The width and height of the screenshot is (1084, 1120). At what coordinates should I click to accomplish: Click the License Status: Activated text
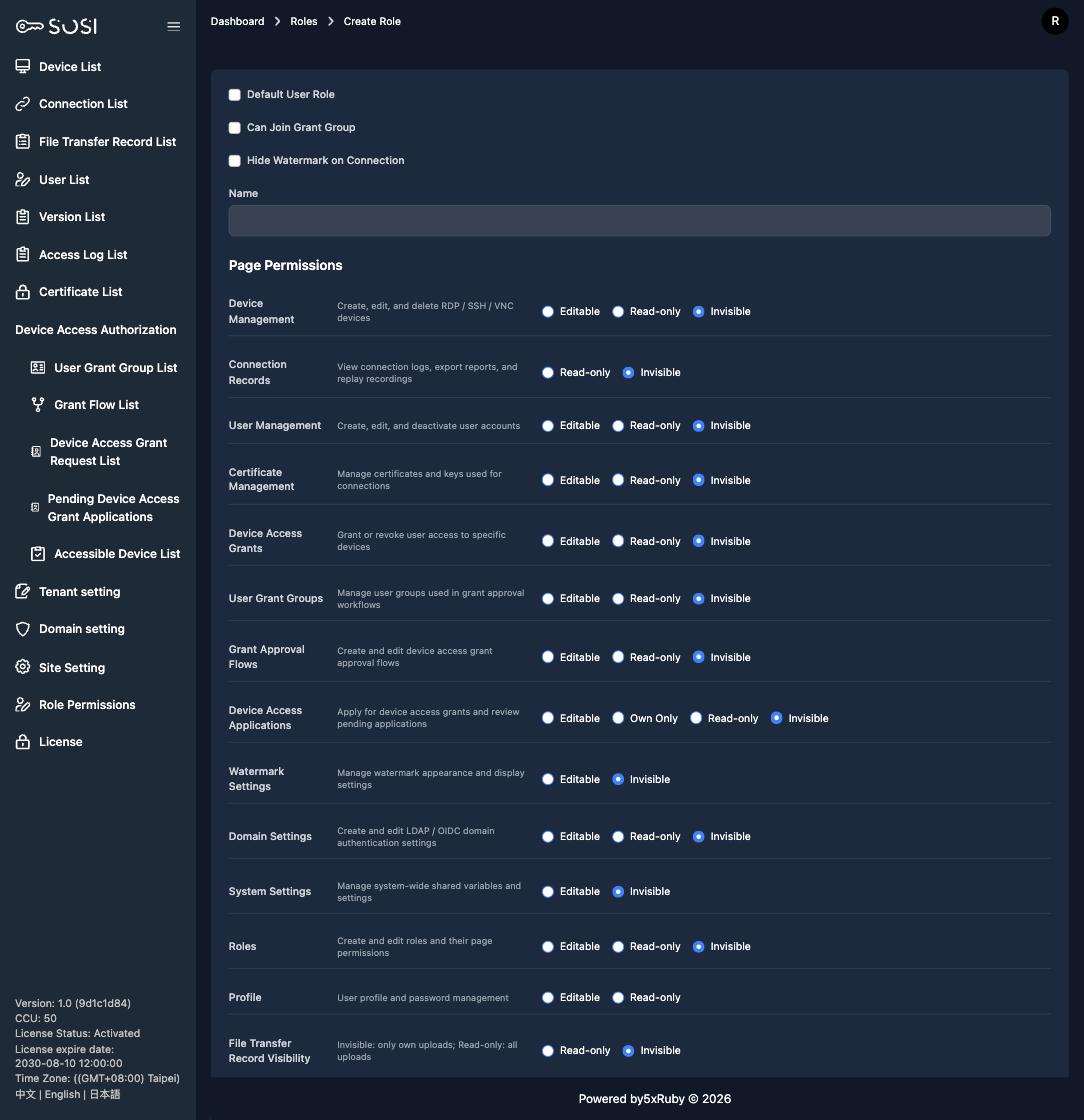pyautogui.click(x=78, y=1033)
